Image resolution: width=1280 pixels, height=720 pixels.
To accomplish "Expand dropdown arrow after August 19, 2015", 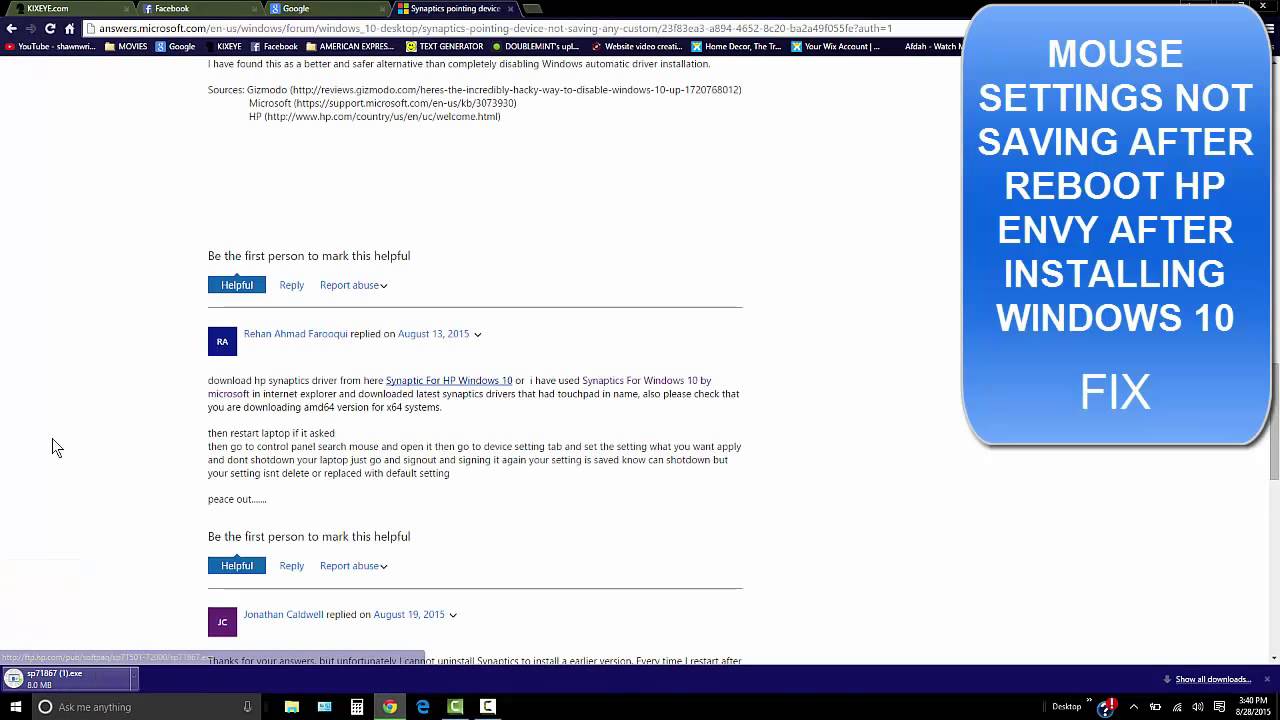I will pyautogui.click(x=453, y=616).
